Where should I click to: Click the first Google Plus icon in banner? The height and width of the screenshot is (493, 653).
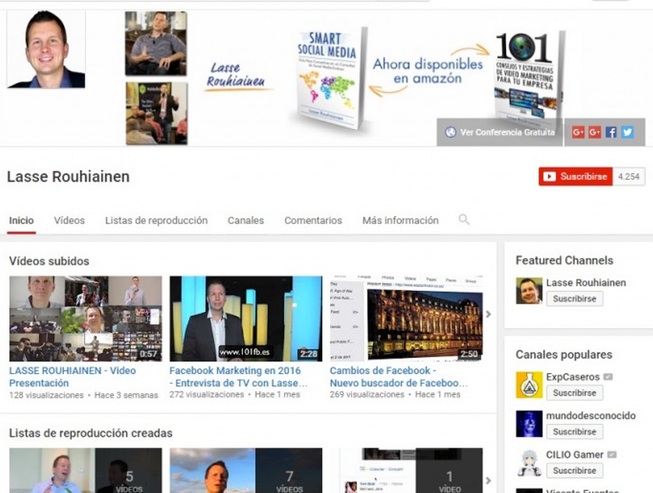[578, 132]
